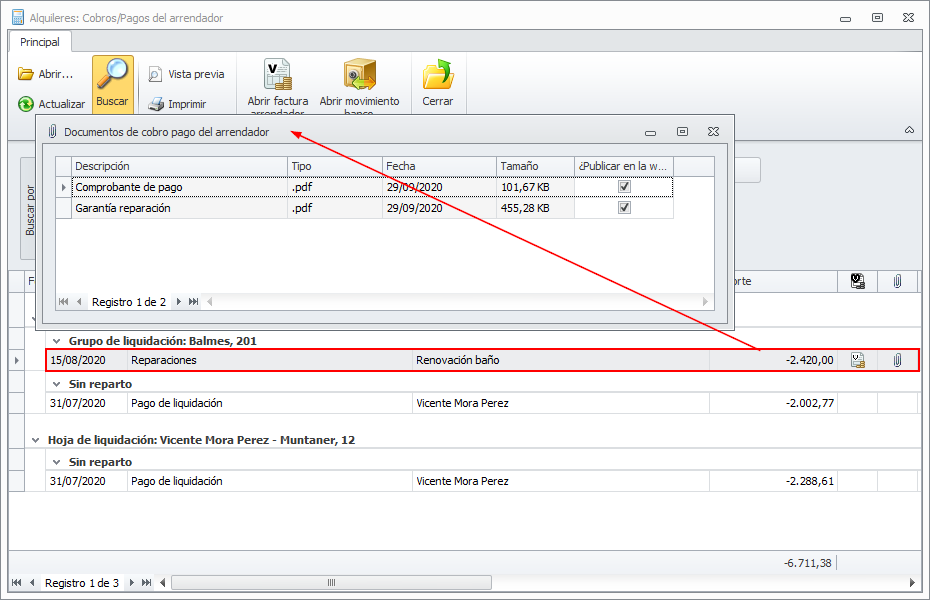Click the main grid horizontal scrollbar thumb
930x600 pixels.
[x=332, y=583]
